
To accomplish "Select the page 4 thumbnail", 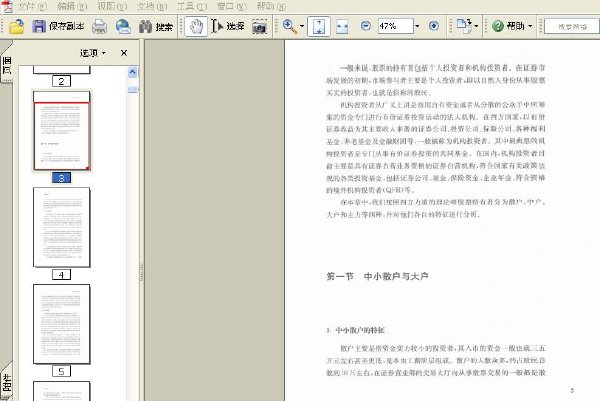I will pos(62,227).
